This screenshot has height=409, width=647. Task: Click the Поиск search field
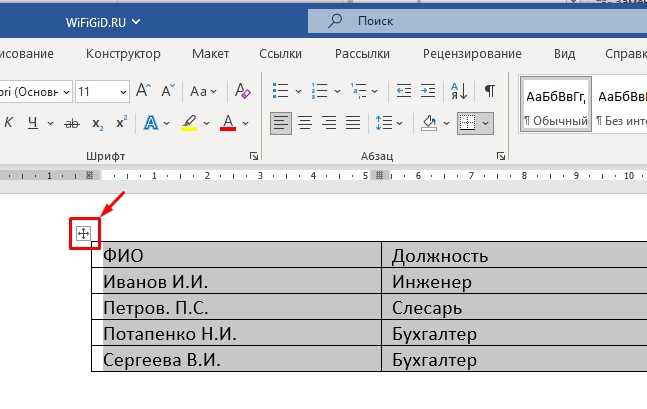(x=477, y=21)
